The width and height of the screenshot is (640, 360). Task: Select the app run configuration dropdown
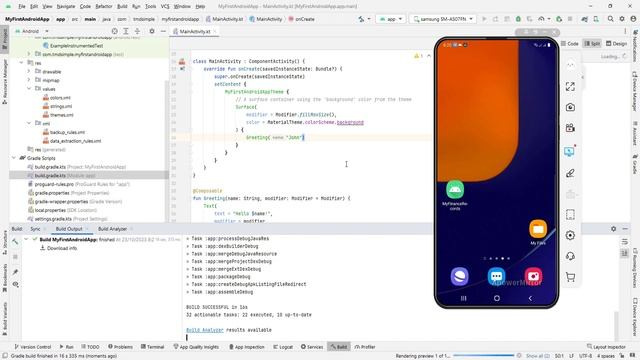click(x=391, y=19)
